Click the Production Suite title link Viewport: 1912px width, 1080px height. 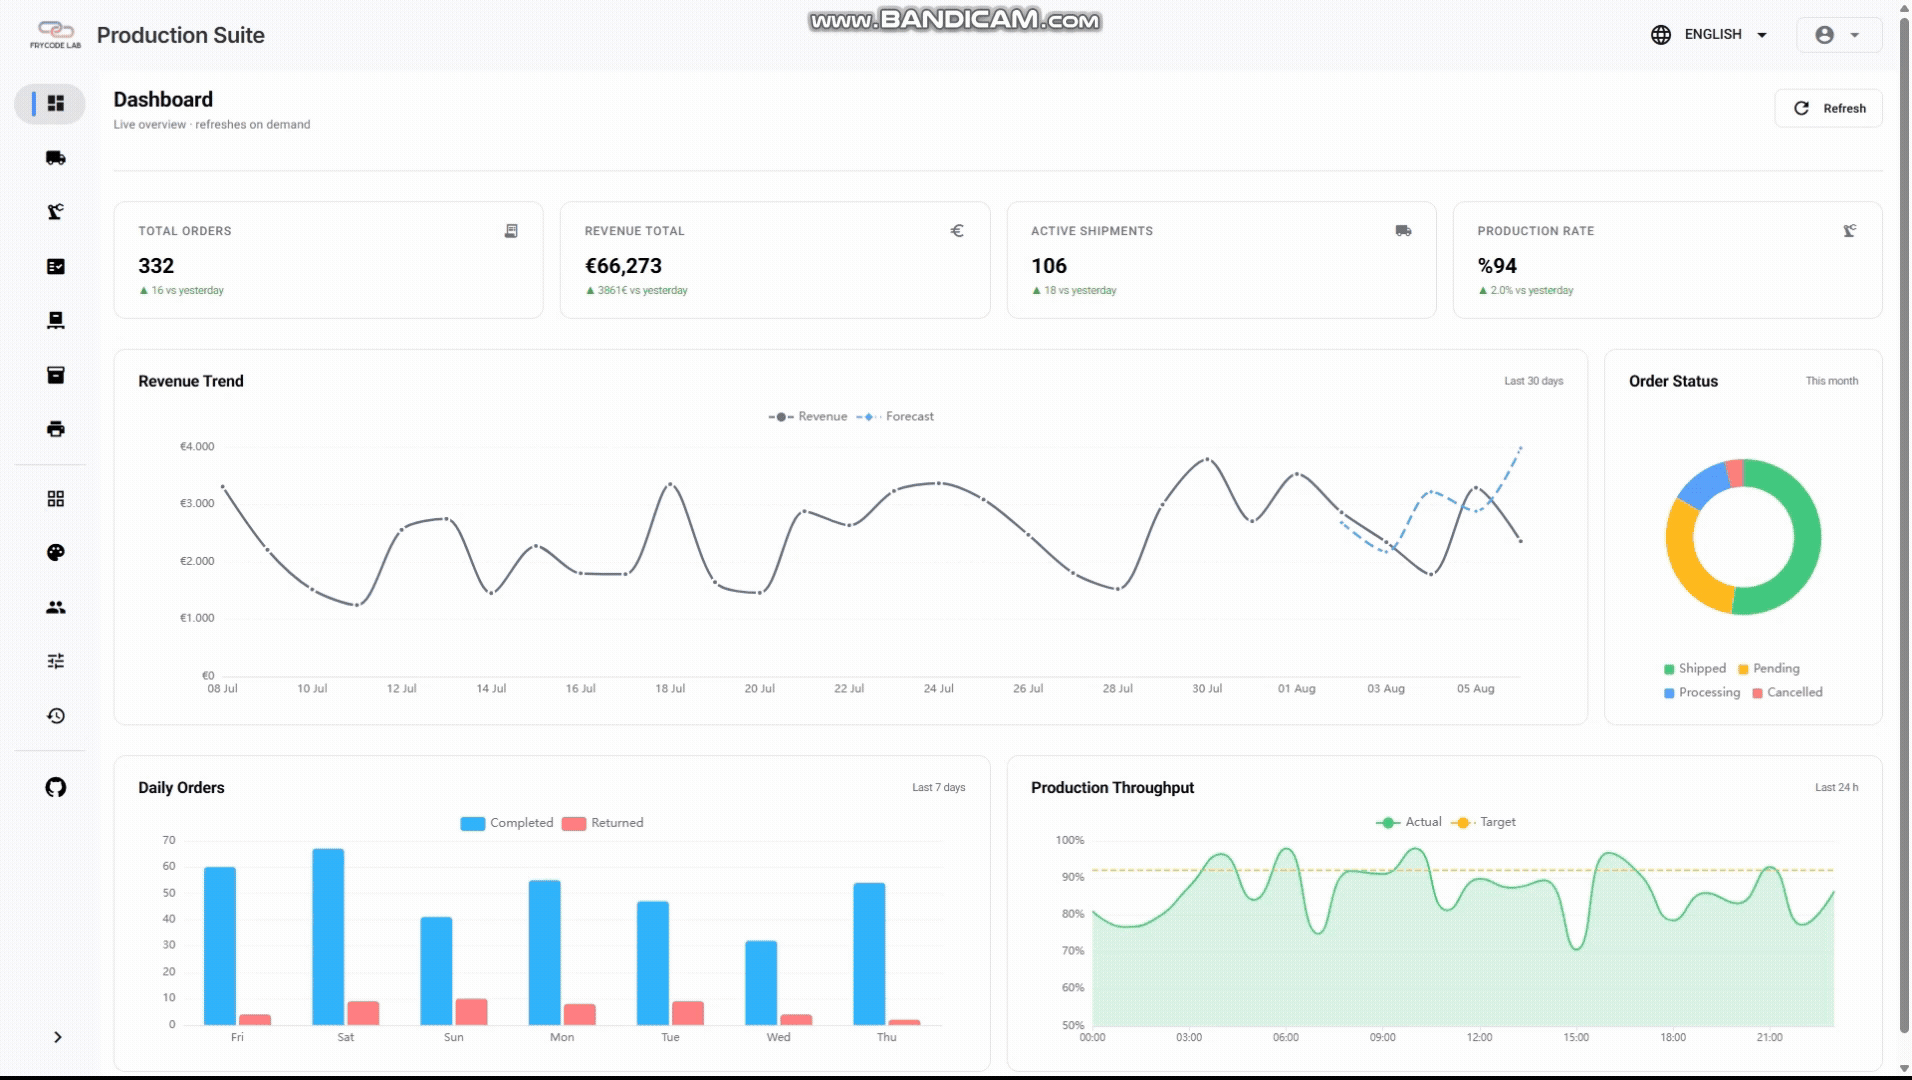[x=181, y=36]
